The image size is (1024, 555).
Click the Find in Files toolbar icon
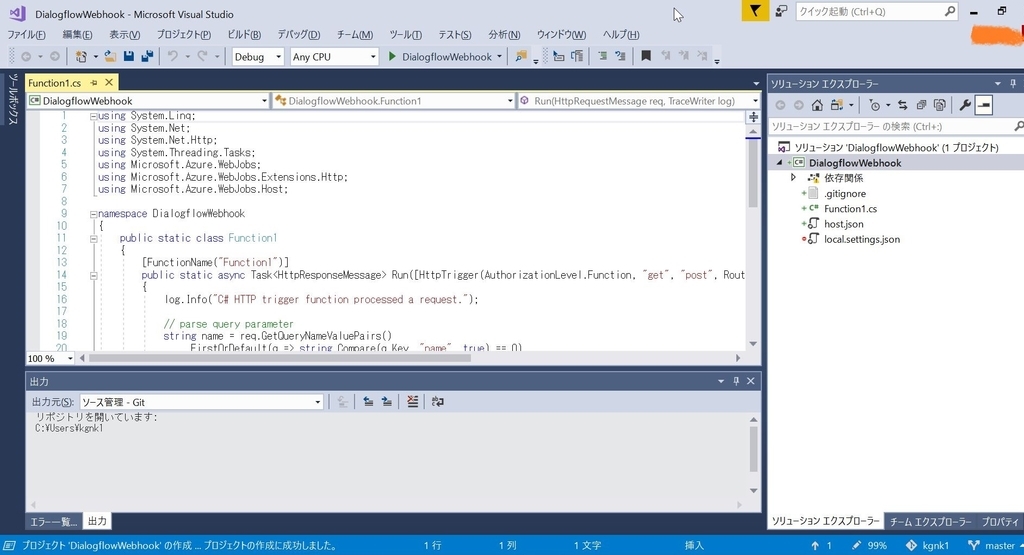coord(521,57)
